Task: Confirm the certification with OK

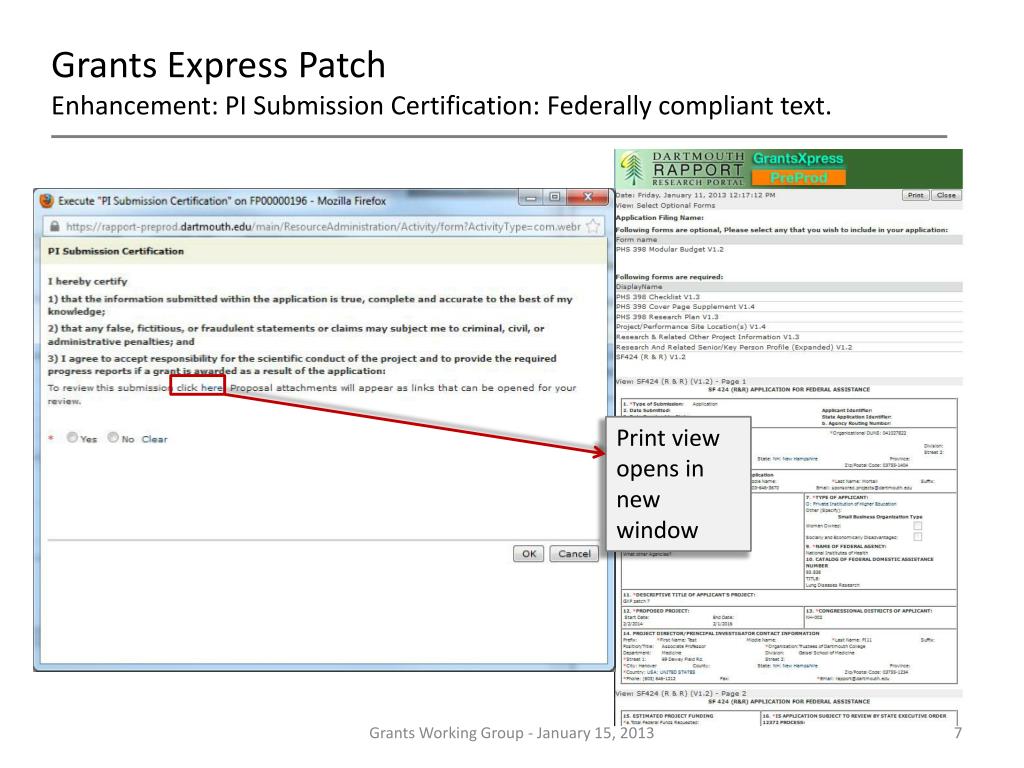Action: click(x=528, y=554)
